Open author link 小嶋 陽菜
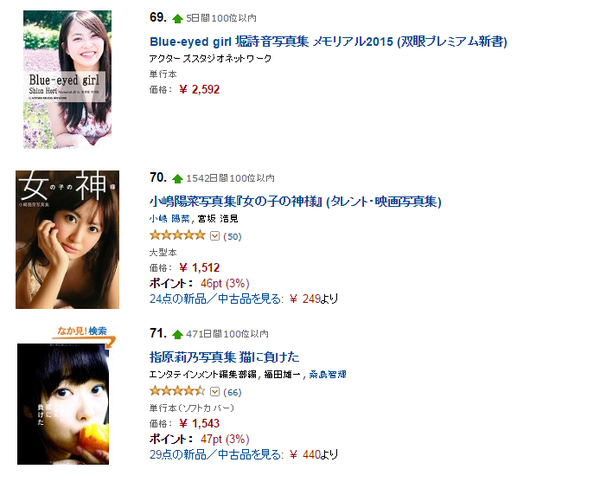 [x=169, y=219]
